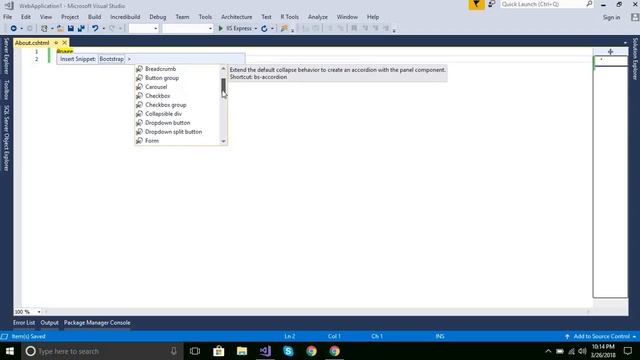Open File Explorer from the taskbar
The width and height of the screenshot is (640, 360).
[x=242, y=351]
